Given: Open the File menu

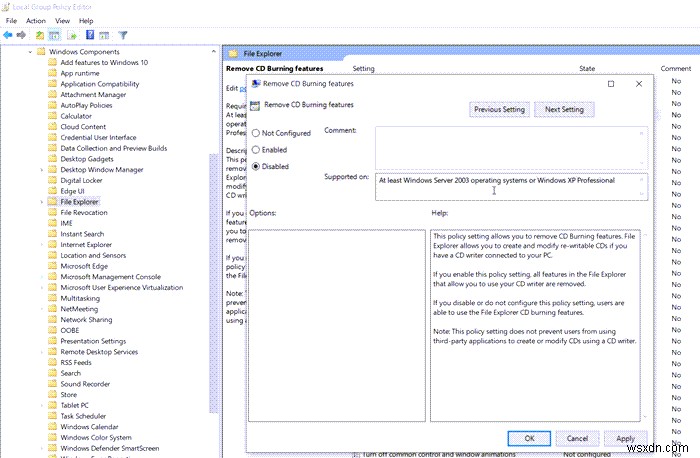Looking at the screenshot, I should coord(11,21).
